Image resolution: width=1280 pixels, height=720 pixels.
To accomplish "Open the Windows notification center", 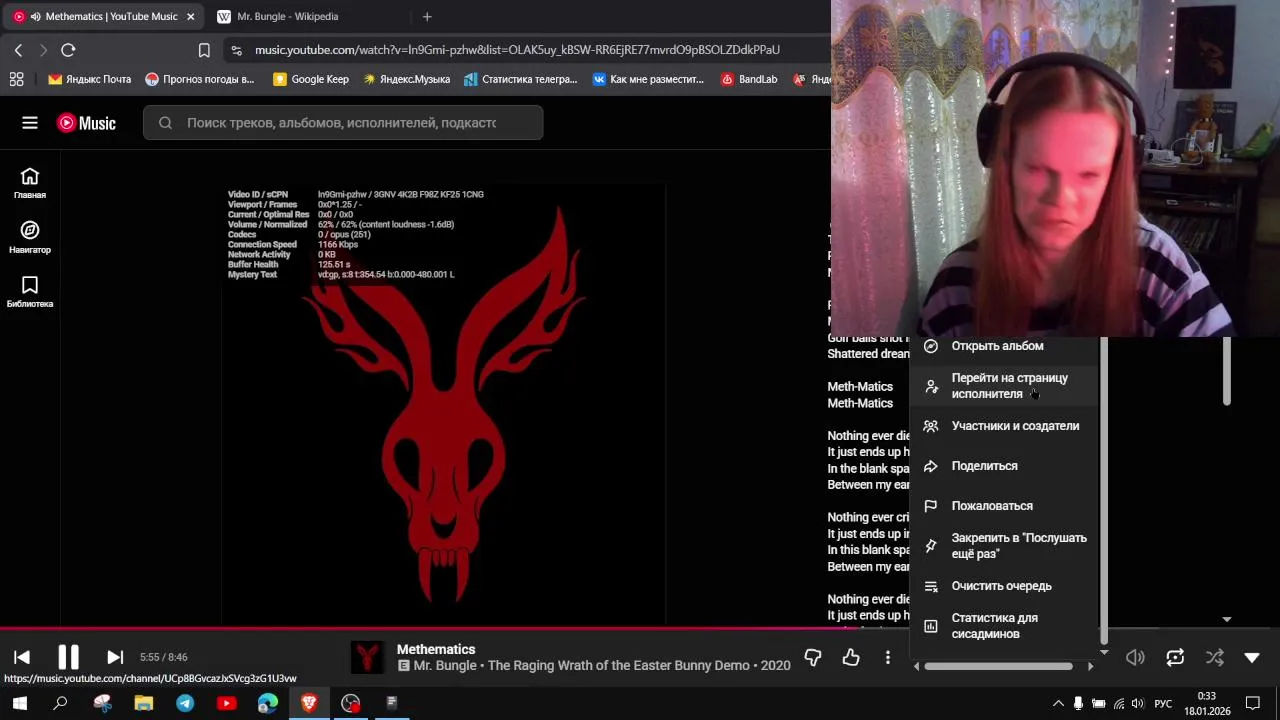I will coord(1253,703).
